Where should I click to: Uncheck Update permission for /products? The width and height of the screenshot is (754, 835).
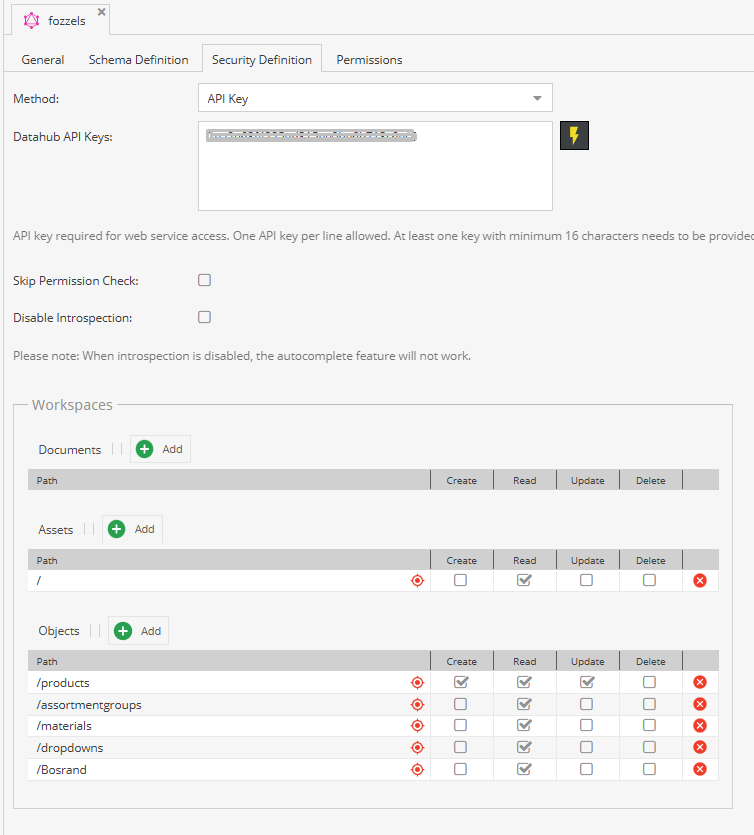[x=587, y=682]
